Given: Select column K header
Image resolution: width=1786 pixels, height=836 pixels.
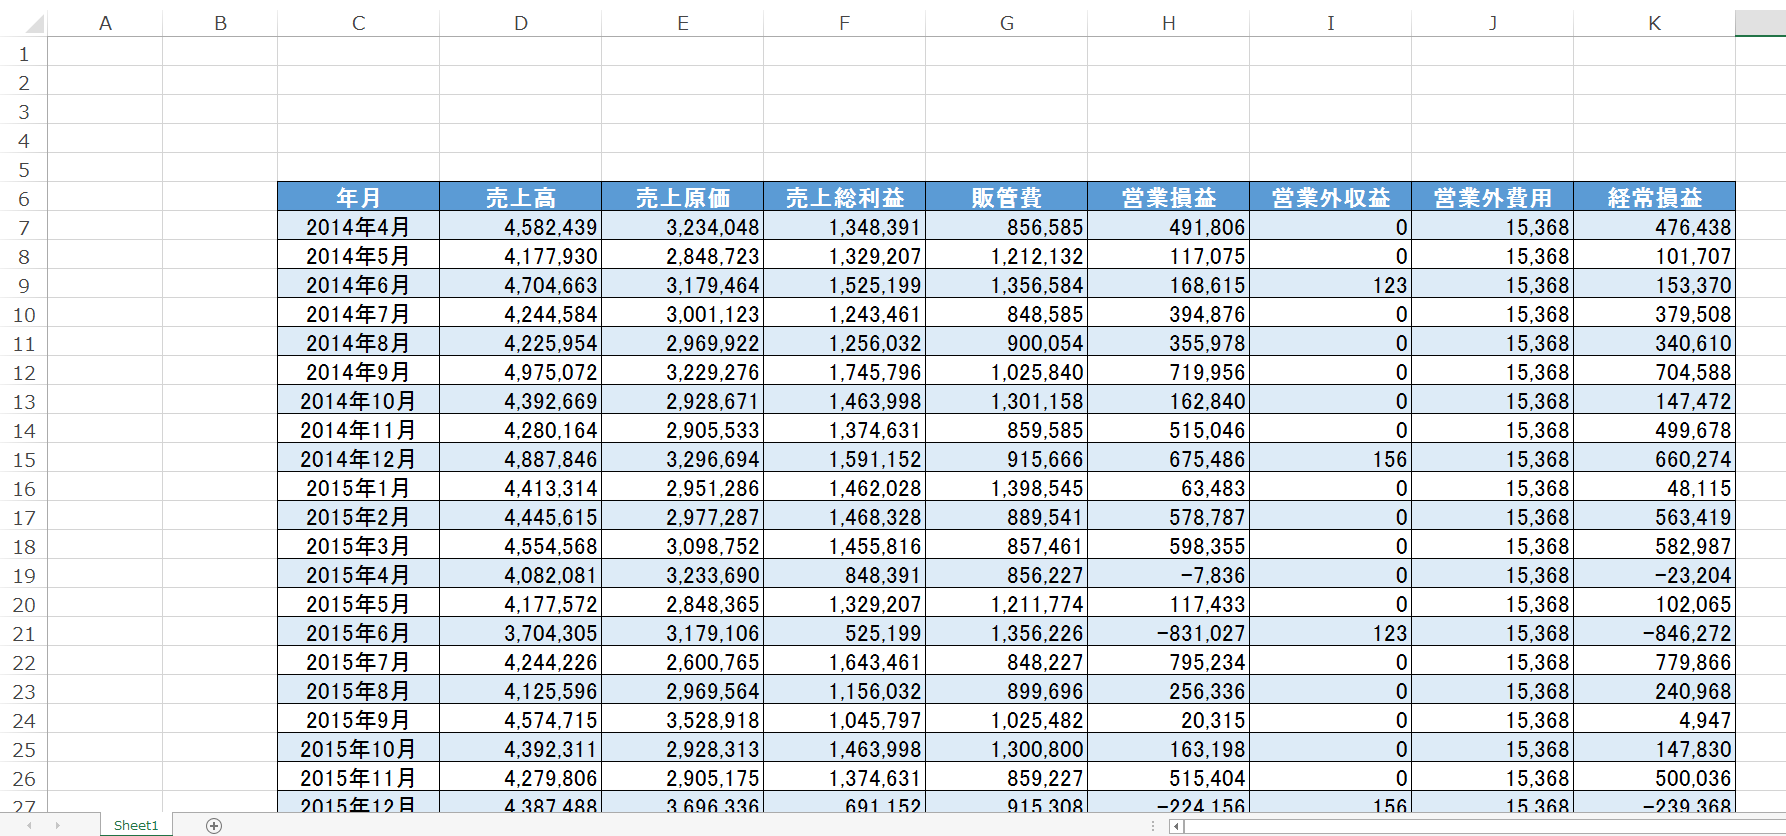Looking at the screenshot, I should coord(1654,23).
